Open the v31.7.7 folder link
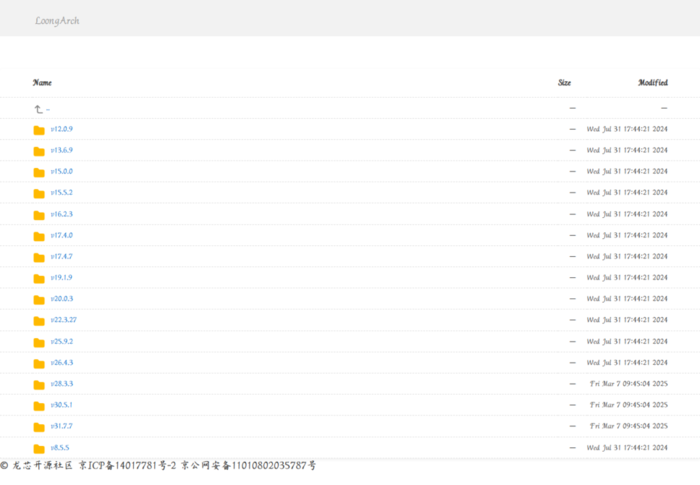 62,426
